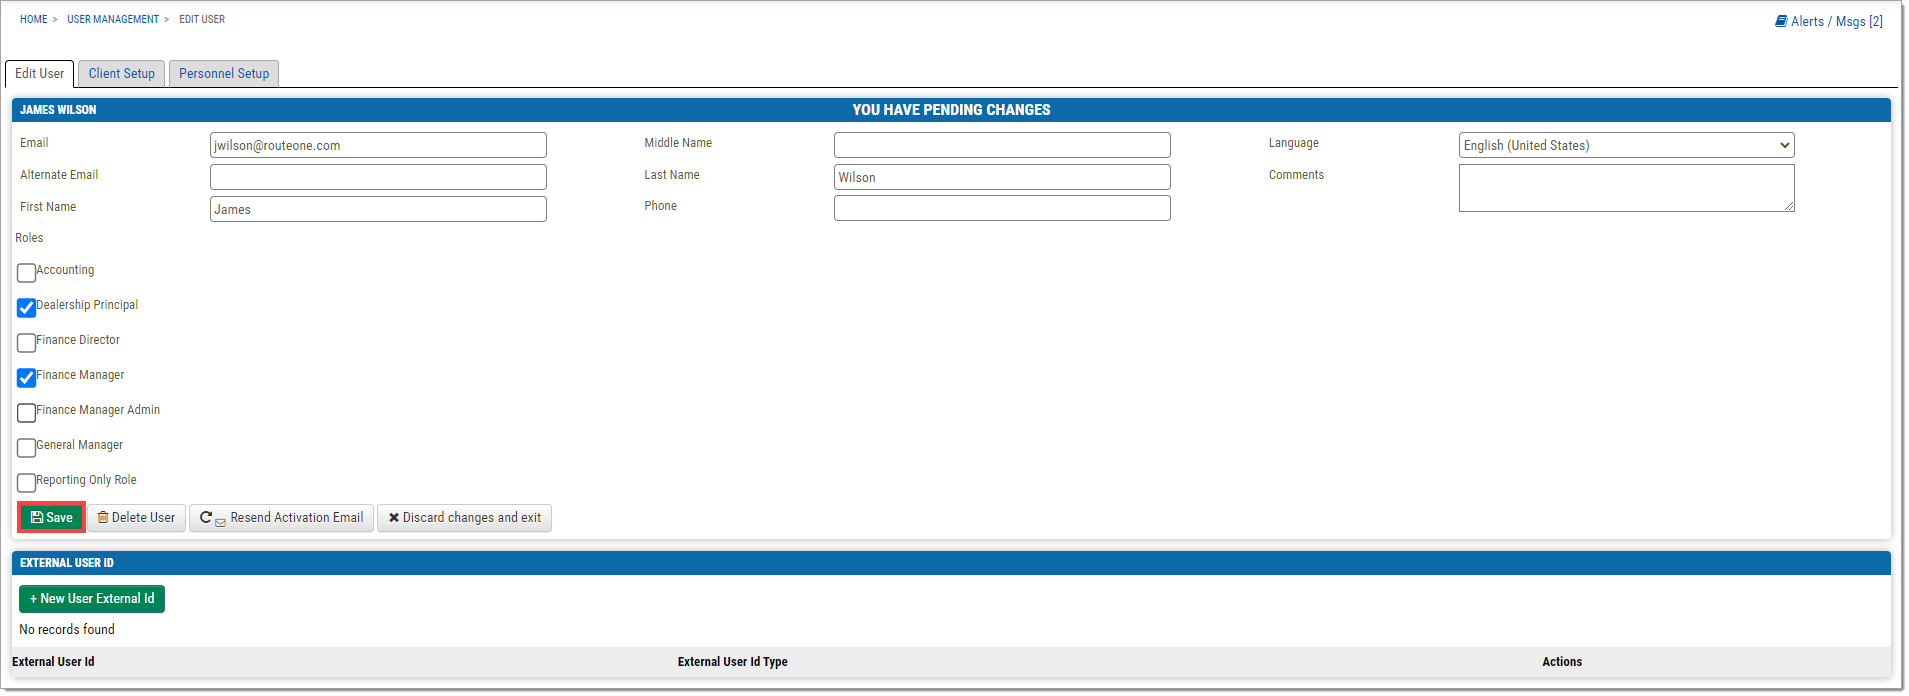
Task: Click YOU HAVE PENDING CHANGES notice
Action: point(951,110)
